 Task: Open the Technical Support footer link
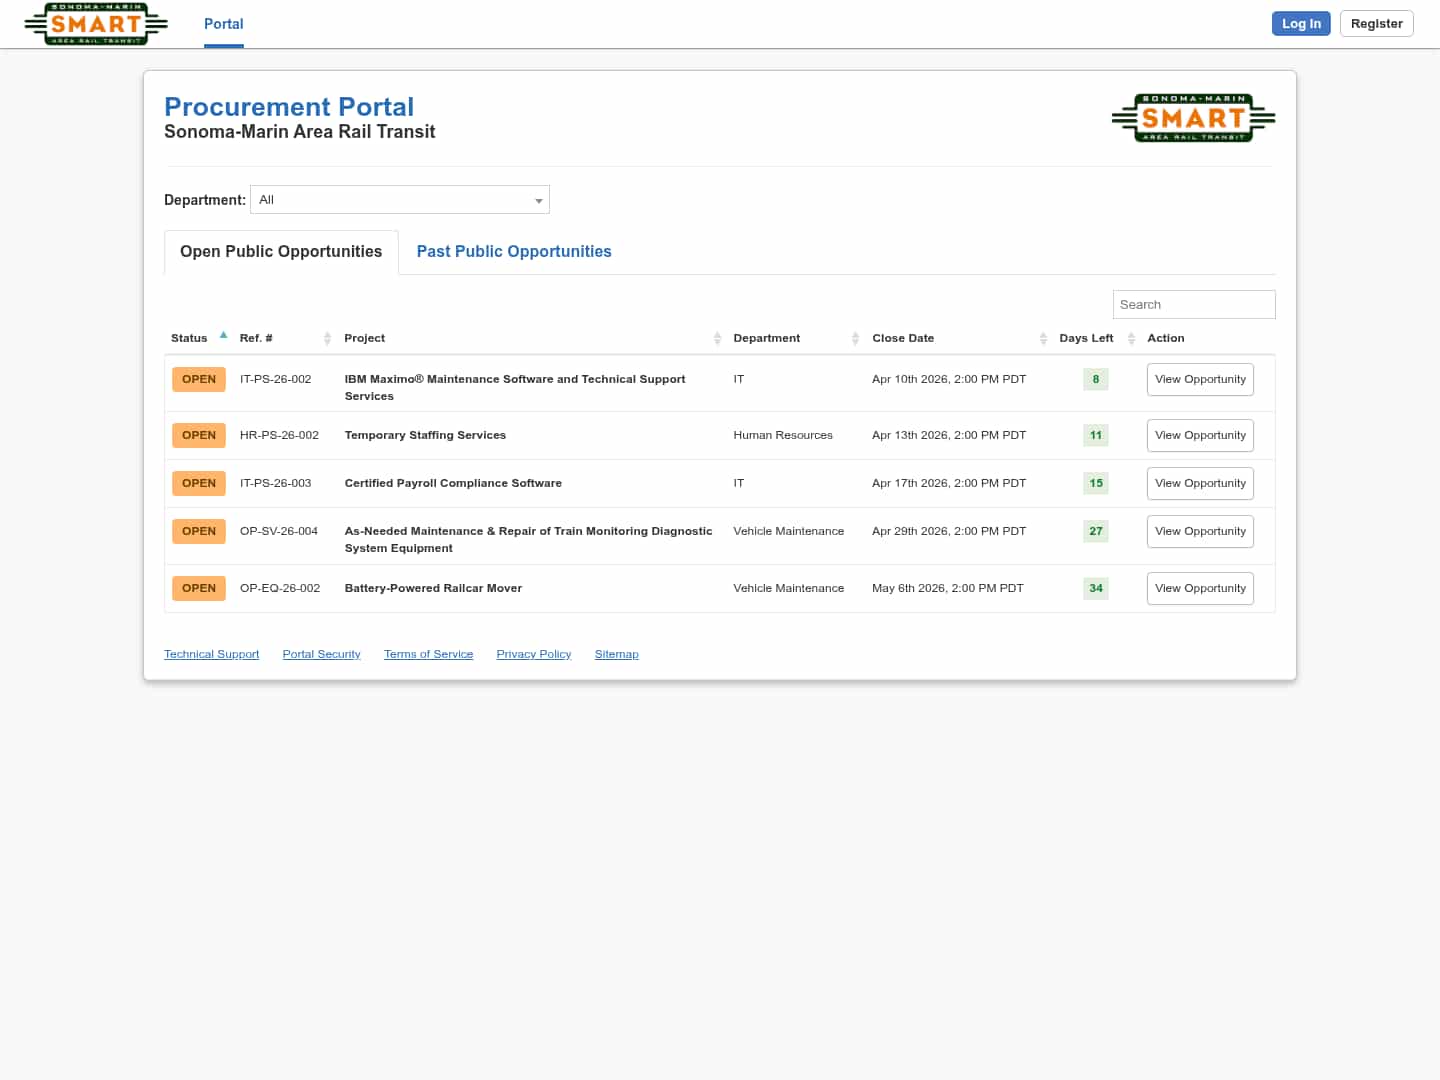click(211, 654)
